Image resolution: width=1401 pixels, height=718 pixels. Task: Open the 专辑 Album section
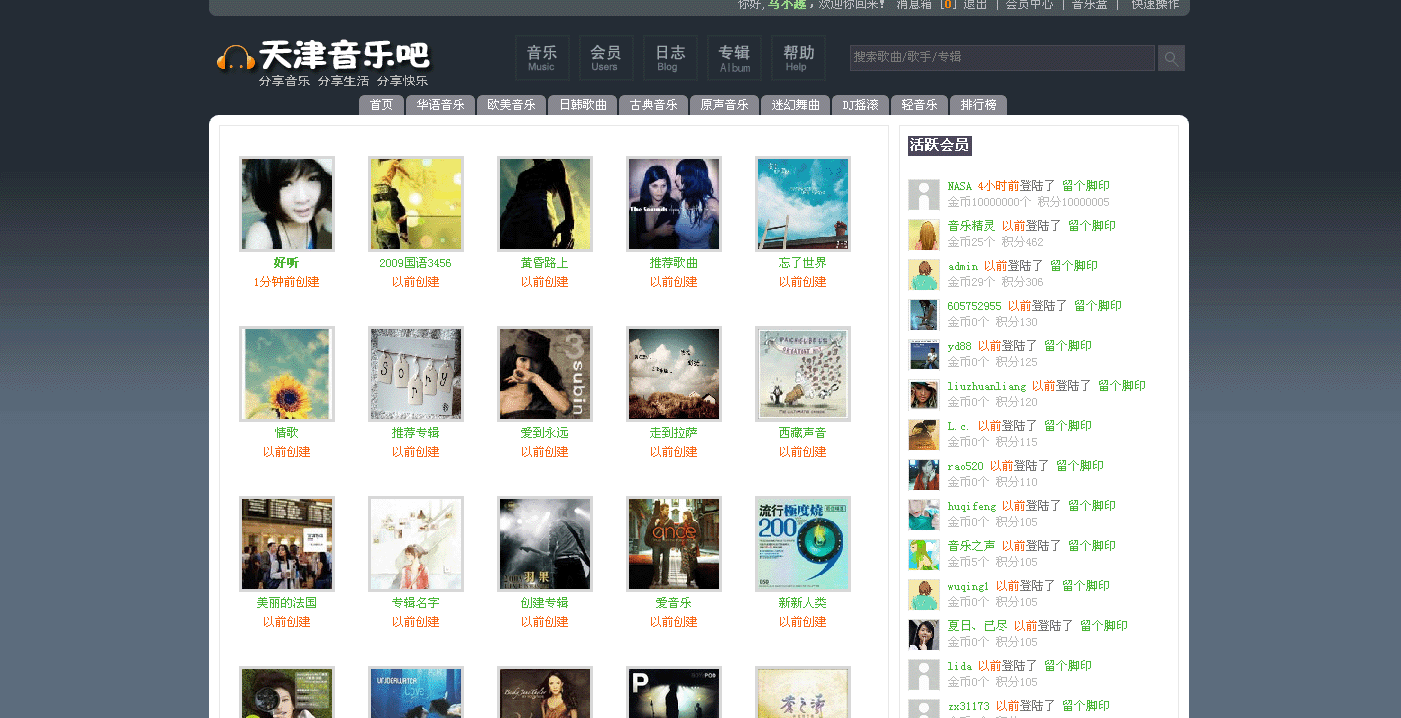tap(734, 58)
